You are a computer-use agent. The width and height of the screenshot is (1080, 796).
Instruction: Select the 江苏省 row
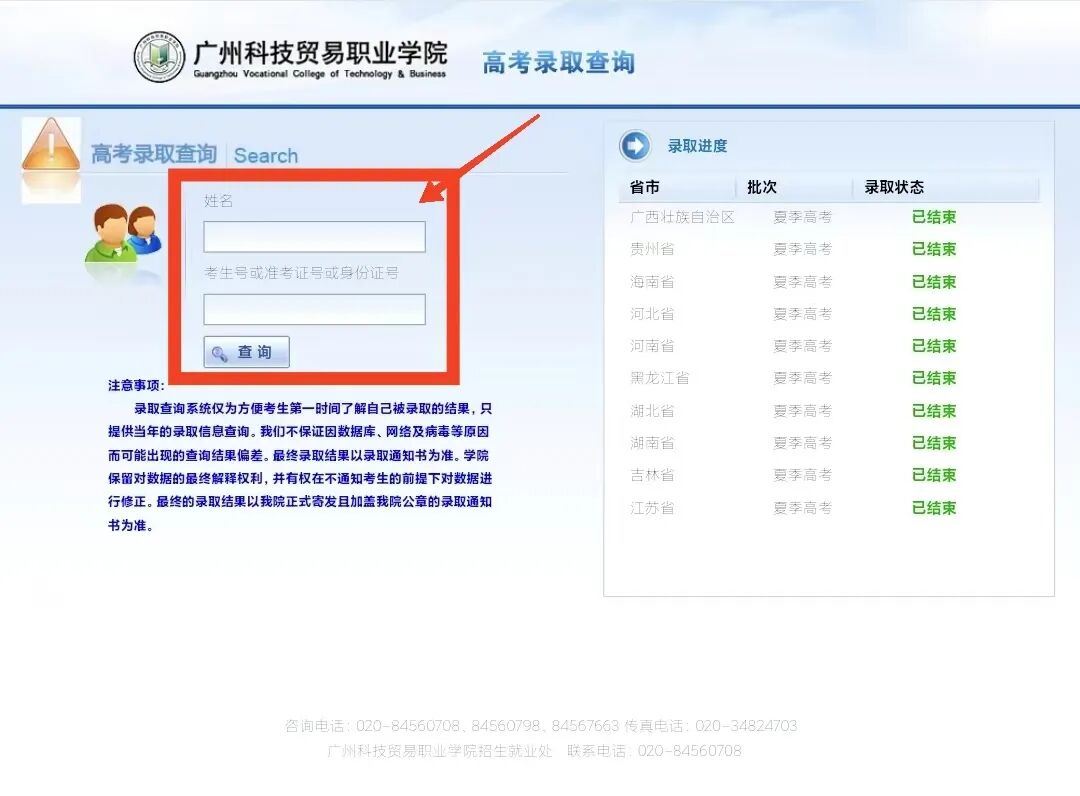click(829, 508)
